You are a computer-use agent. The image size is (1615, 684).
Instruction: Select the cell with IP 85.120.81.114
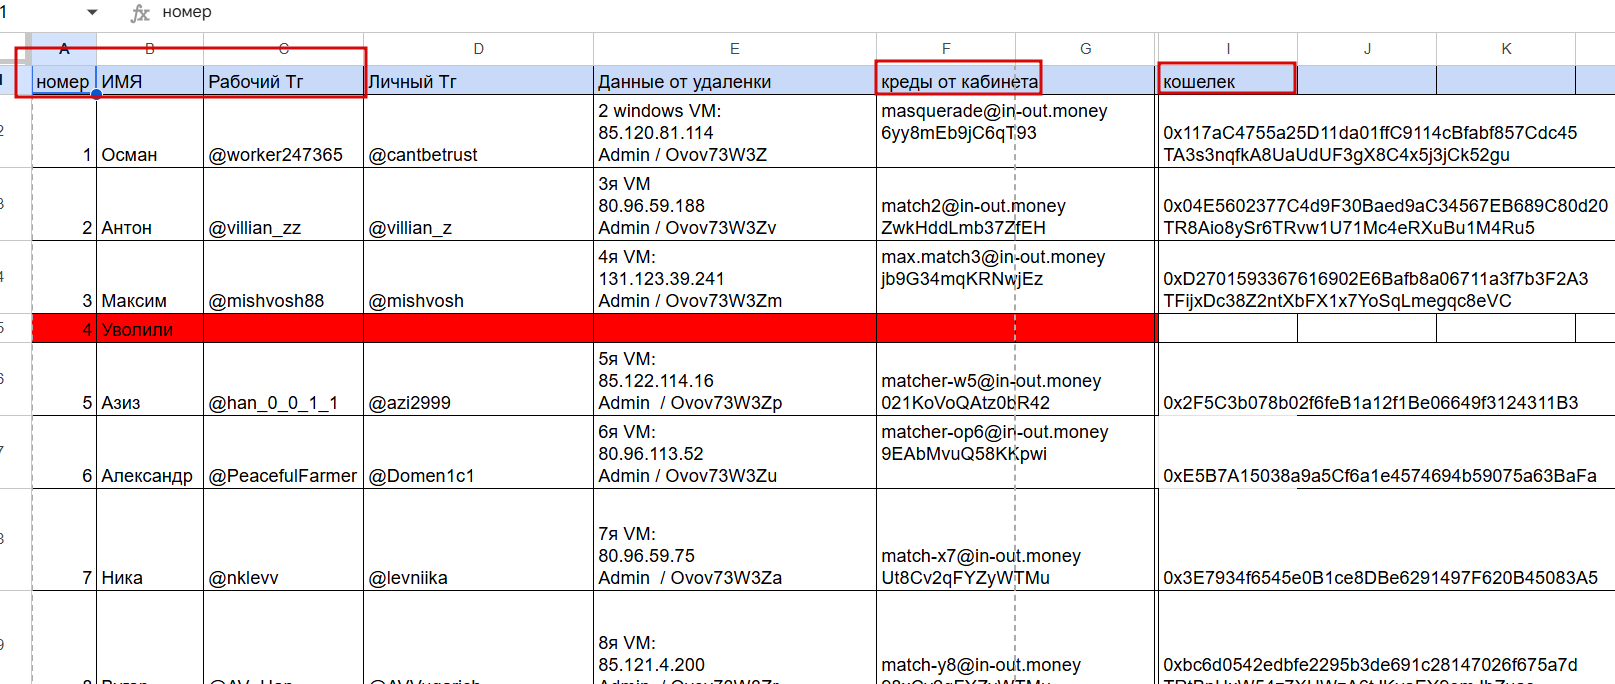coord(734,131)
